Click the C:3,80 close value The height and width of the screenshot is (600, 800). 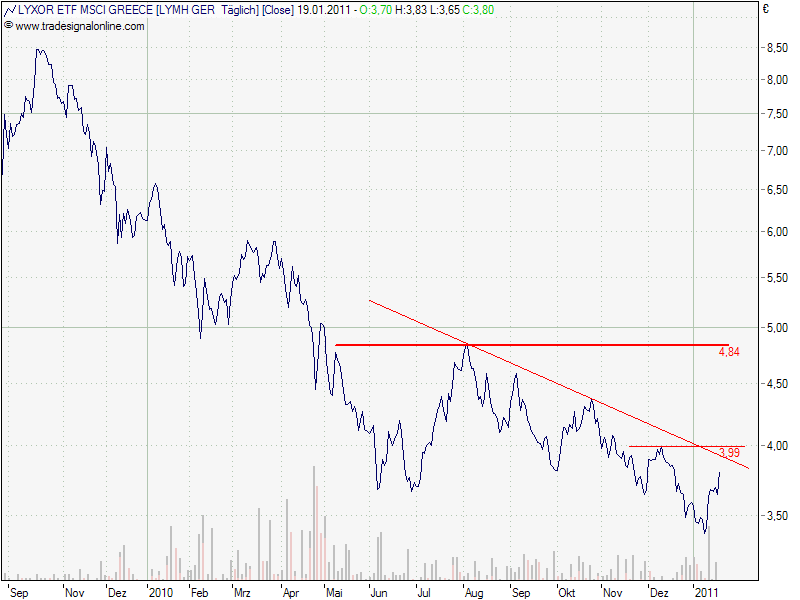pyautogui.click(x=478, y=10)
